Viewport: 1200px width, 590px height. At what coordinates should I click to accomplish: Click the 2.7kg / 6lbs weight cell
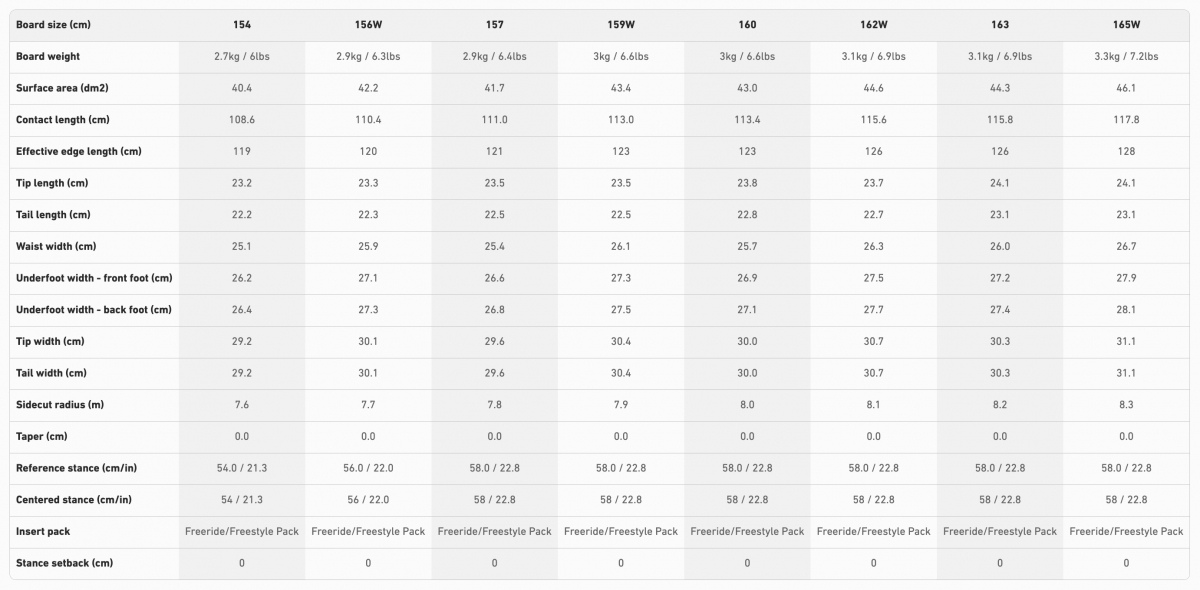point(242,57)
